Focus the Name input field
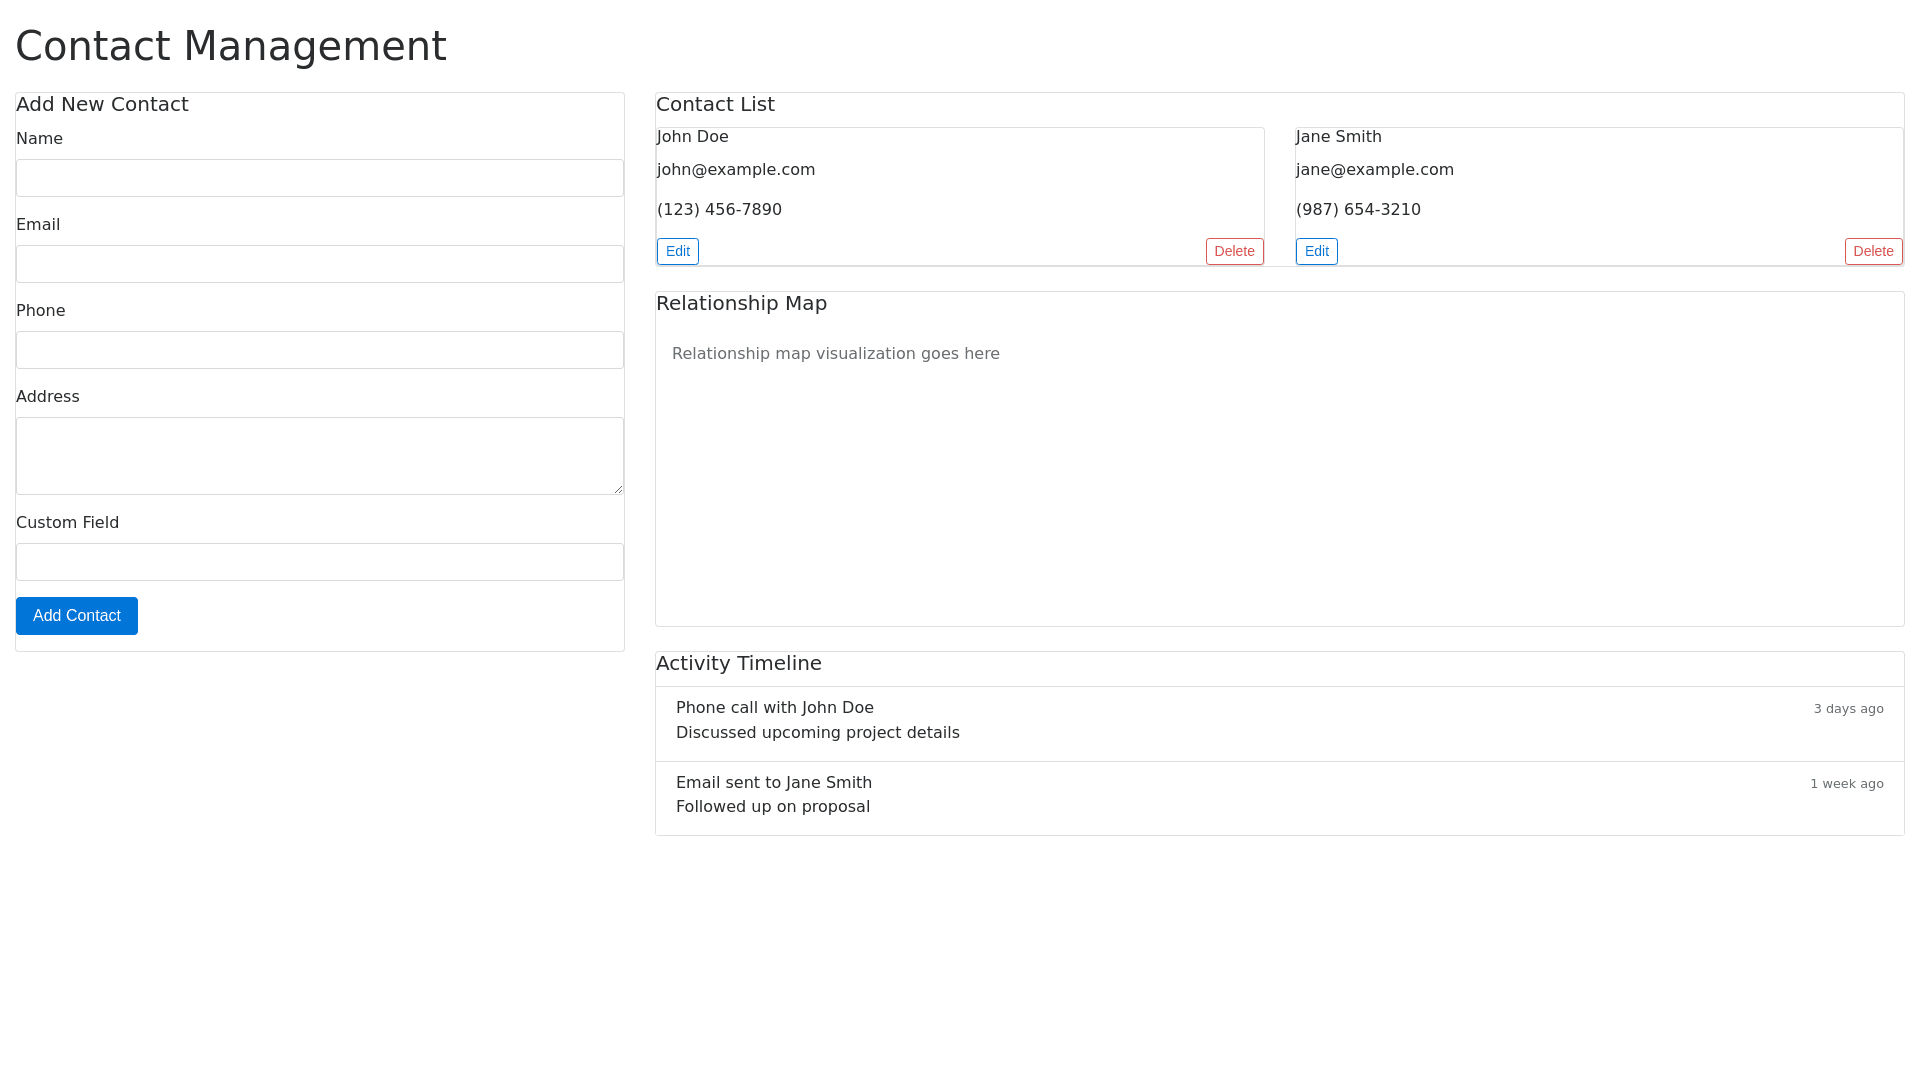 pyautogui.click(x=320, y=178)
